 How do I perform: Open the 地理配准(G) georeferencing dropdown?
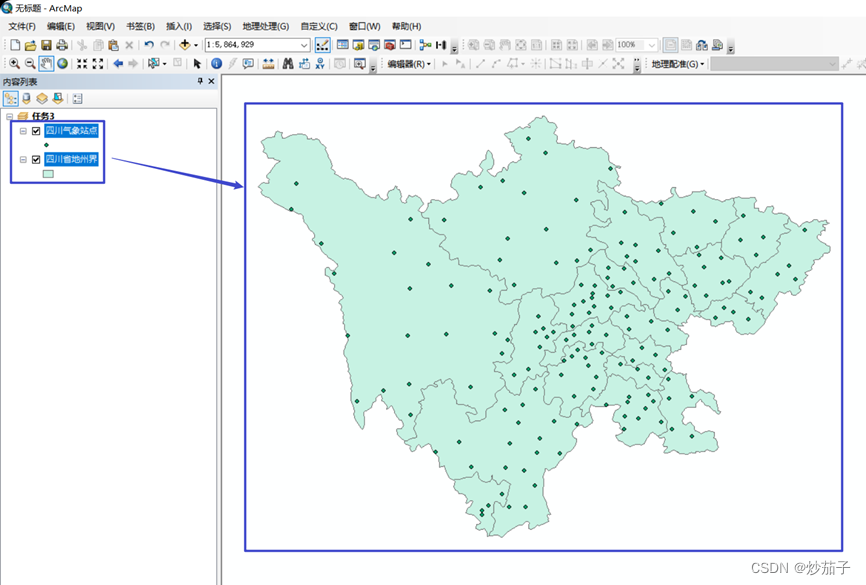[x=678, y=64]
